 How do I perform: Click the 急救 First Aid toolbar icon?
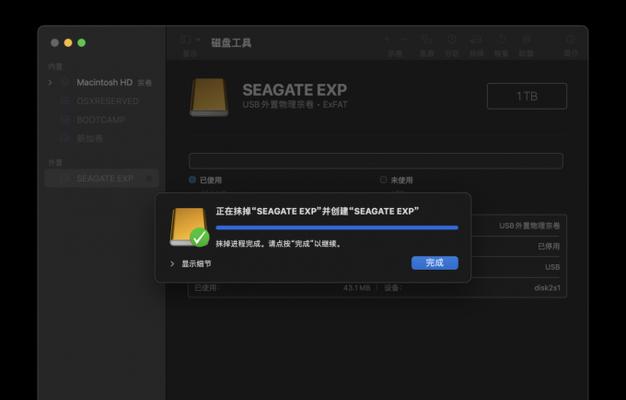[x=426, y=40]
